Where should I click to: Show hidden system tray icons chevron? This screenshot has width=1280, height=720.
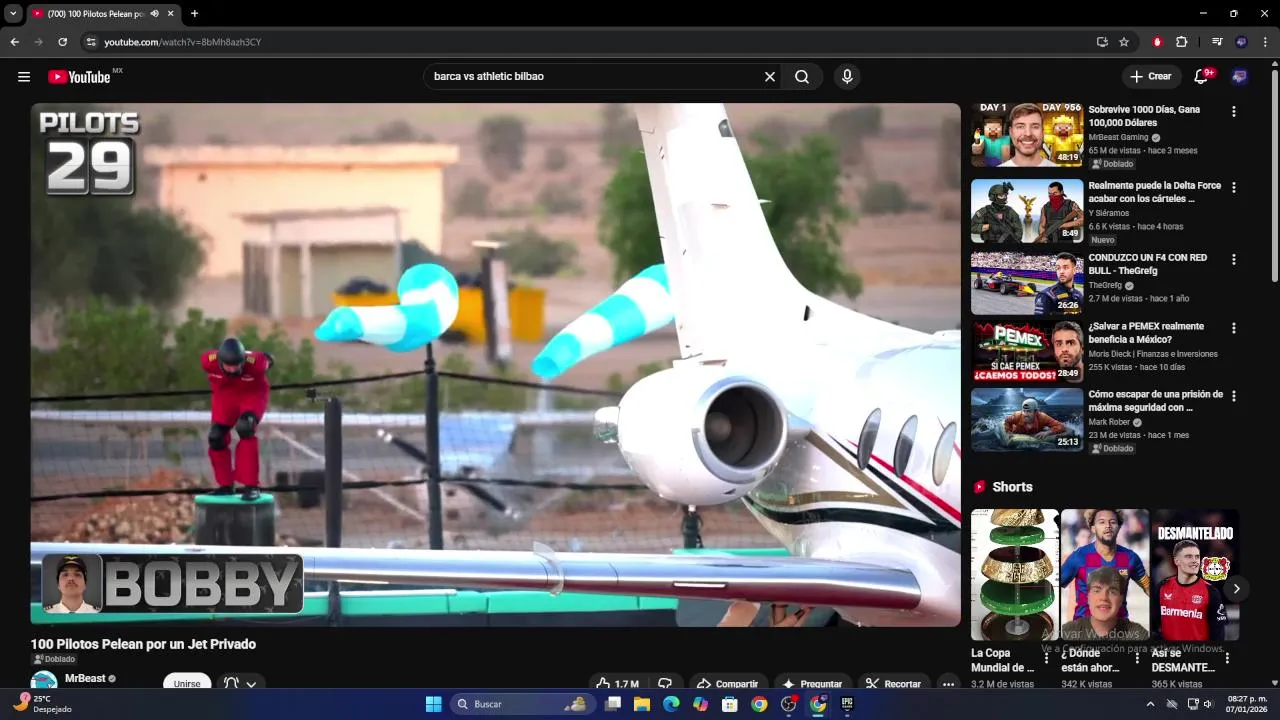[1150, 704]
